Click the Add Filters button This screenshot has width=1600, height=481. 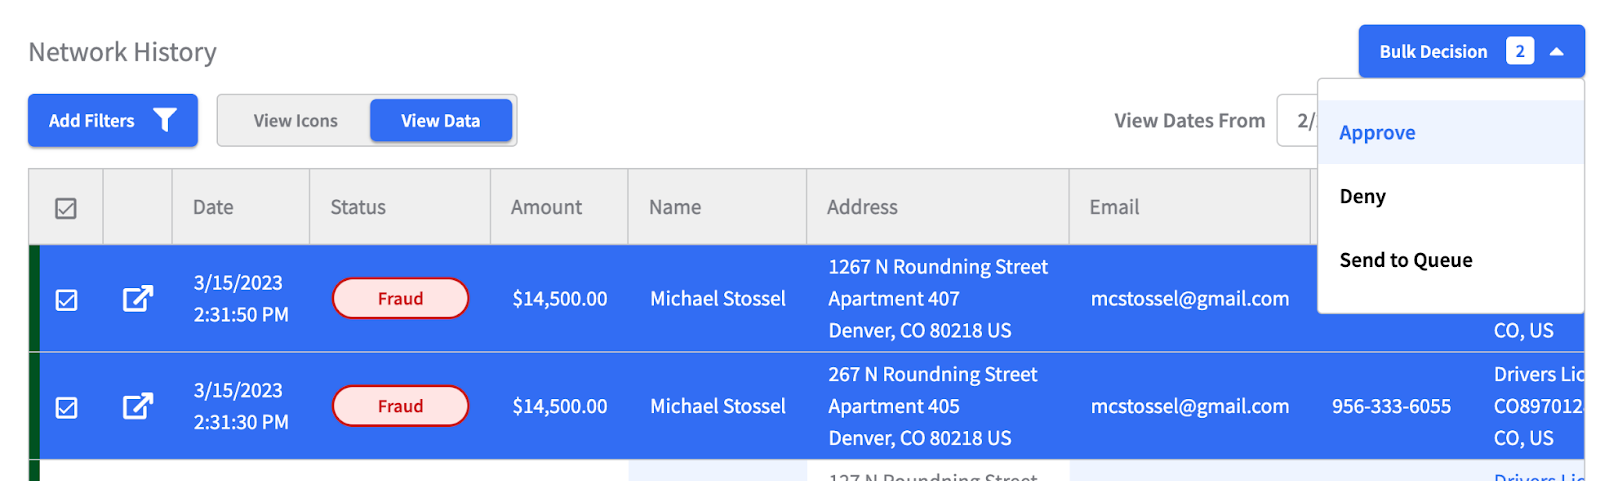[x=113, y=120]
